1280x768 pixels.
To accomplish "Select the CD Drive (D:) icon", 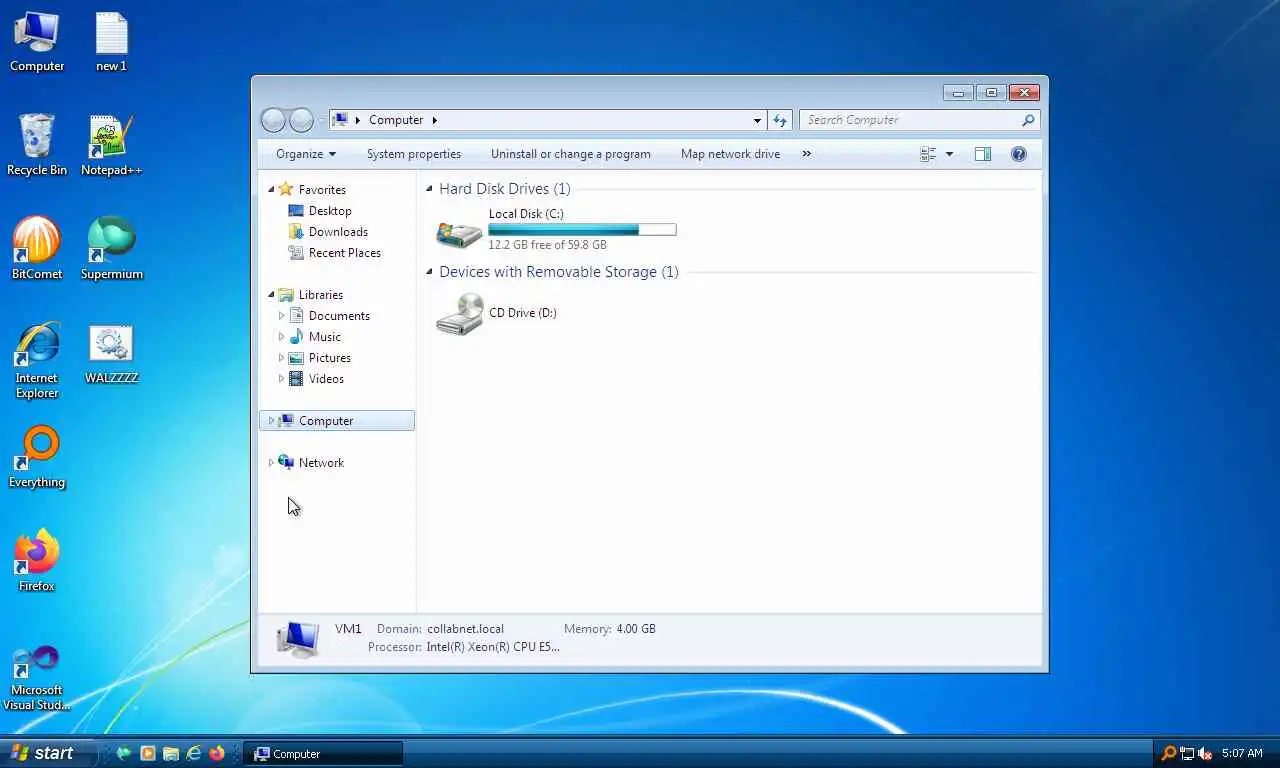I will coord(460,314).
